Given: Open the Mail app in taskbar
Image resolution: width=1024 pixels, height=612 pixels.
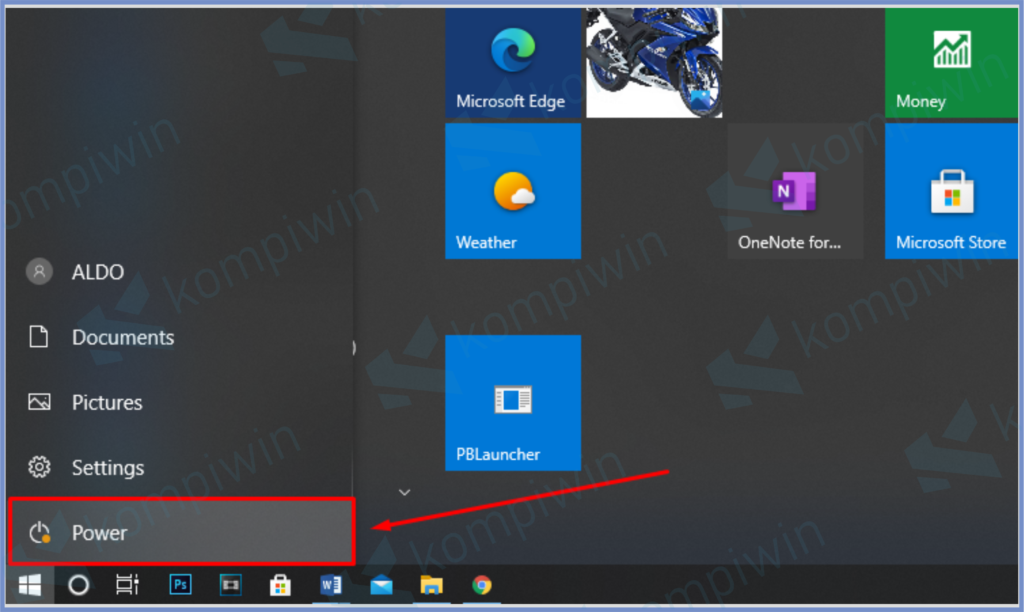Looking at the screenshot, I should [x=381, y=585].
